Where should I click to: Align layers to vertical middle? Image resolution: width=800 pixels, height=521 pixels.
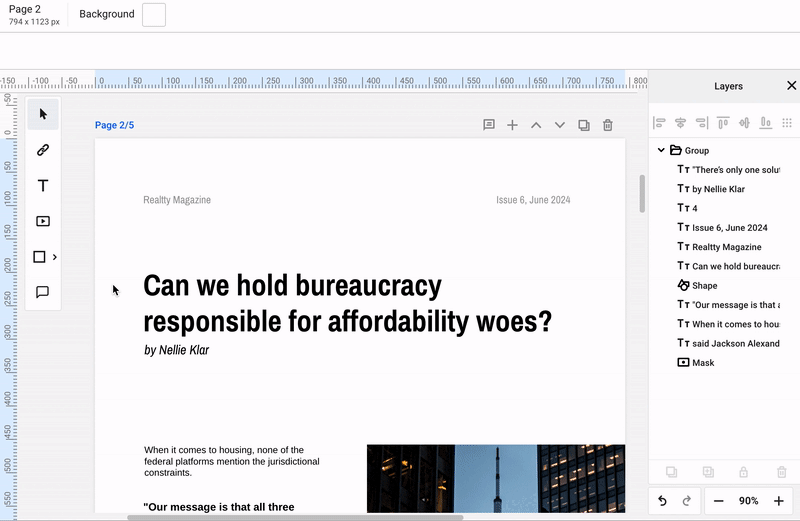(x=744, y=122)
